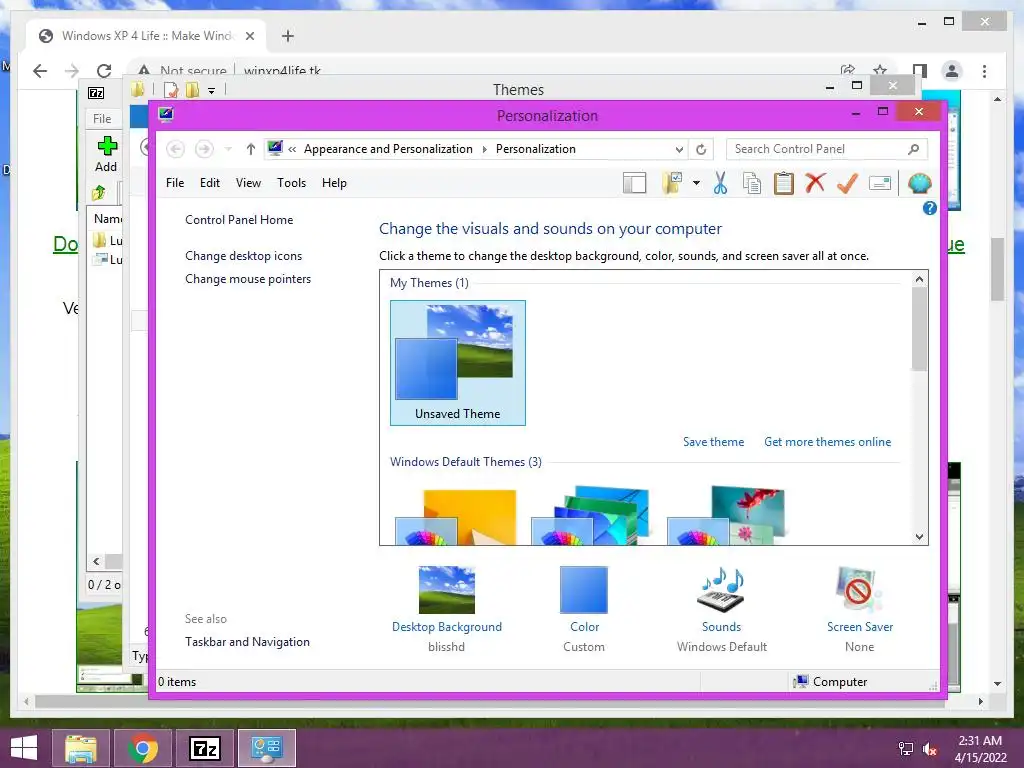Reload the Chrome page
This screenshot has width=1024, height=768.
[x=104, y=71]
